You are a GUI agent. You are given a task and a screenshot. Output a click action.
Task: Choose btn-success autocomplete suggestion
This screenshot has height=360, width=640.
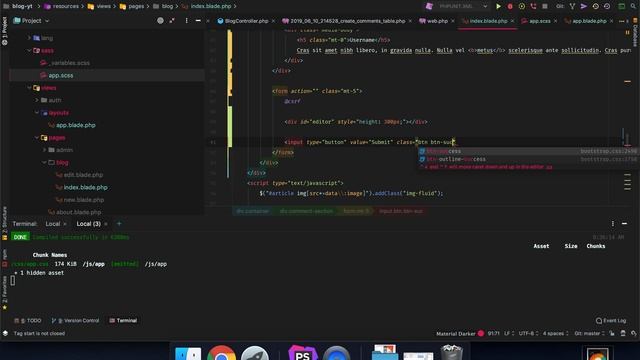coord(528,151)
